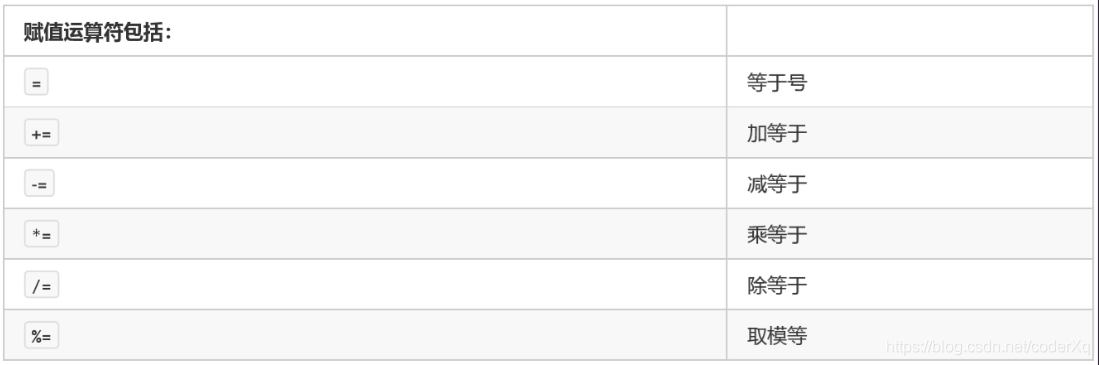Click the 除等于 description cell

(x=909, y=284)
